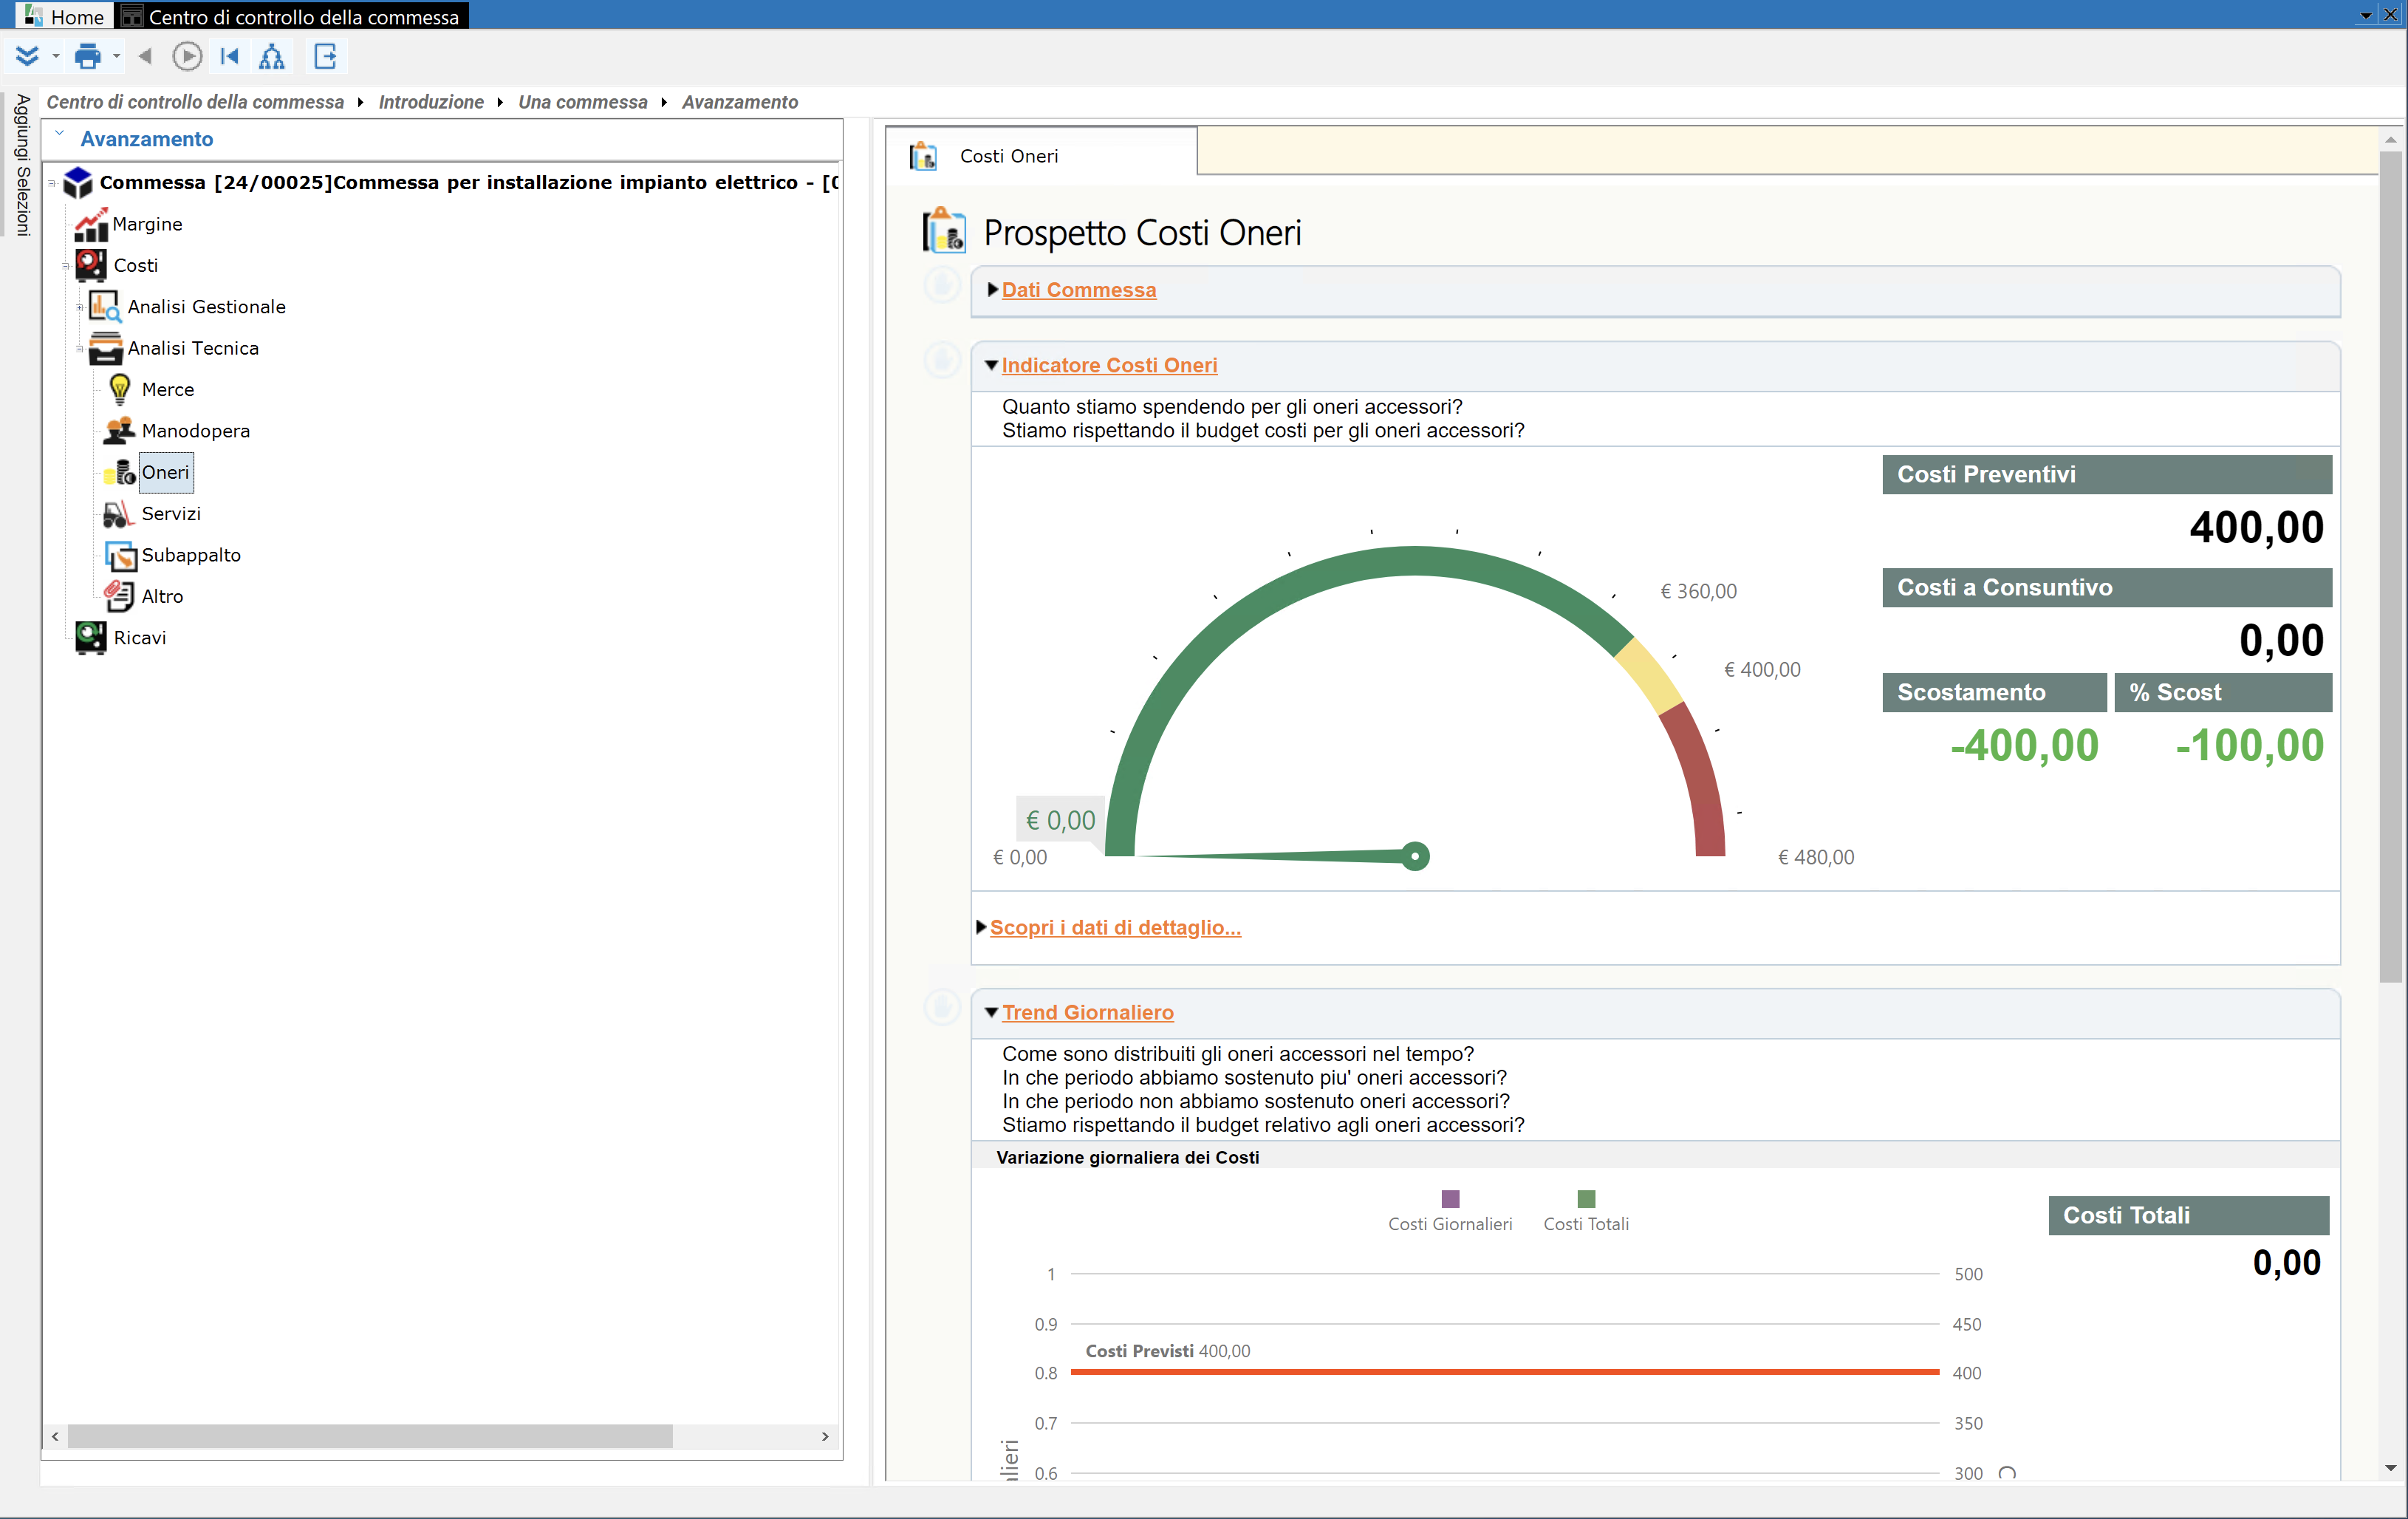Screen dimensions: 2408x1519
Task: Click the Margine chart icon
Action: tap(91, 224)
